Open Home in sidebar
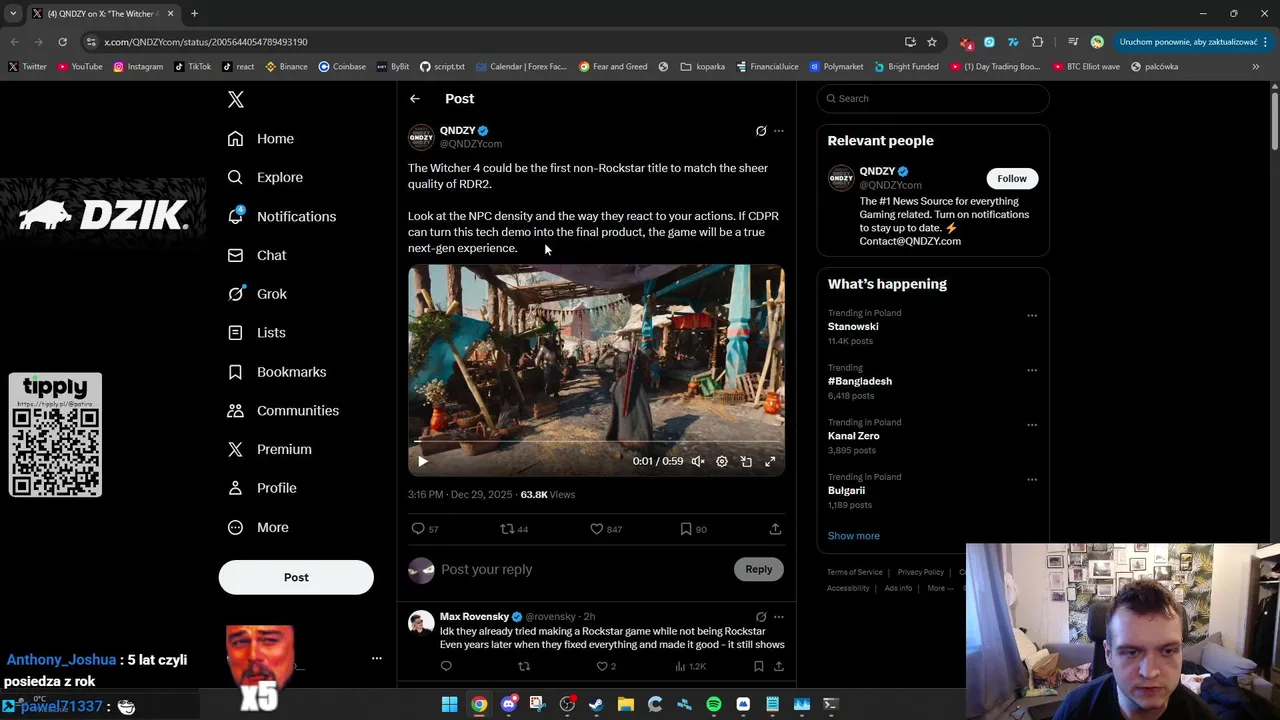This screenshot has width=1280, height=720. 261,139
